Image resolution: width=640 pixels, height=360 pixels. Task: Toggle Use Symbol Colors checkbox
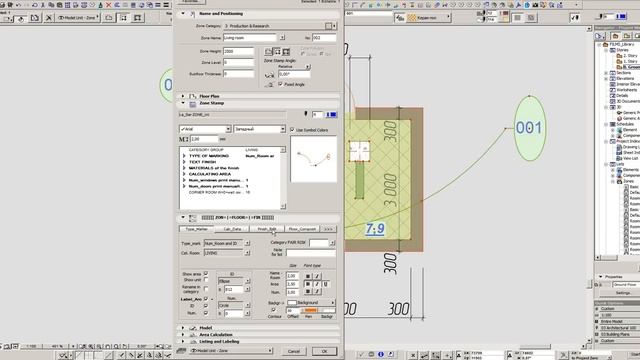click(x=292, y=130)
